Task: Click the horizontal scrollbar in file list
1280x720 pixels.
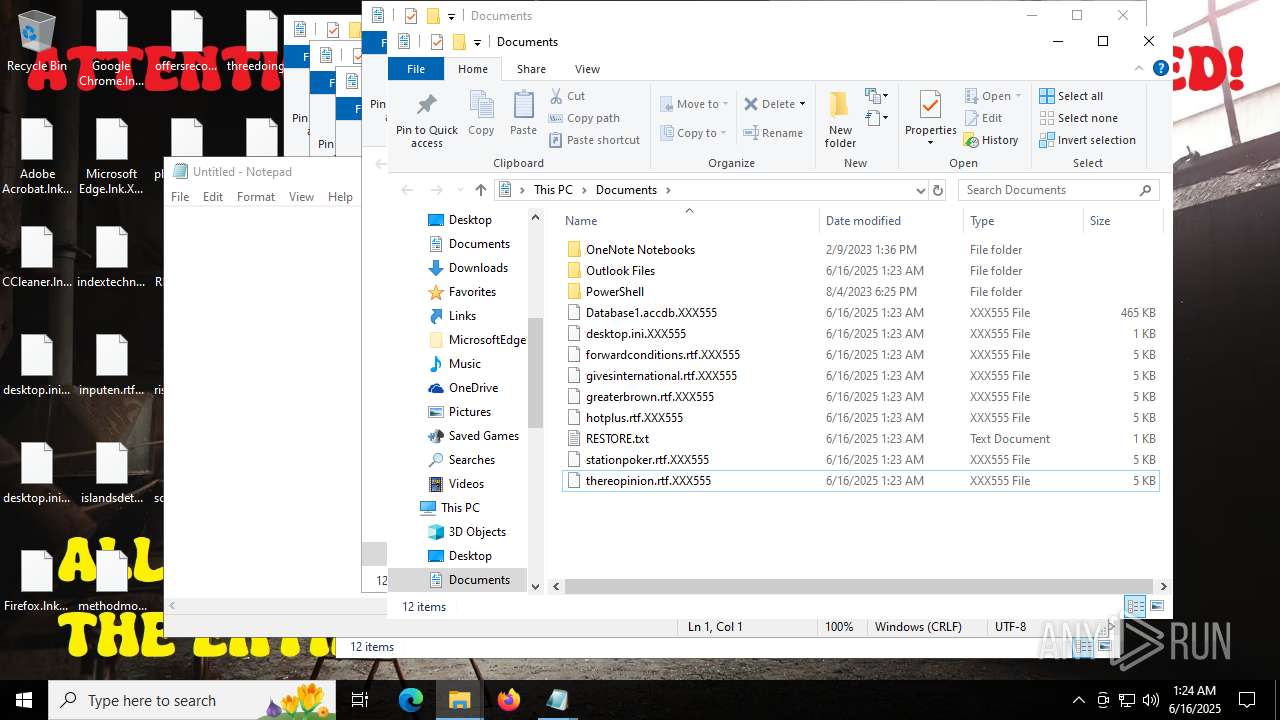Action: [x=860, y=587]
